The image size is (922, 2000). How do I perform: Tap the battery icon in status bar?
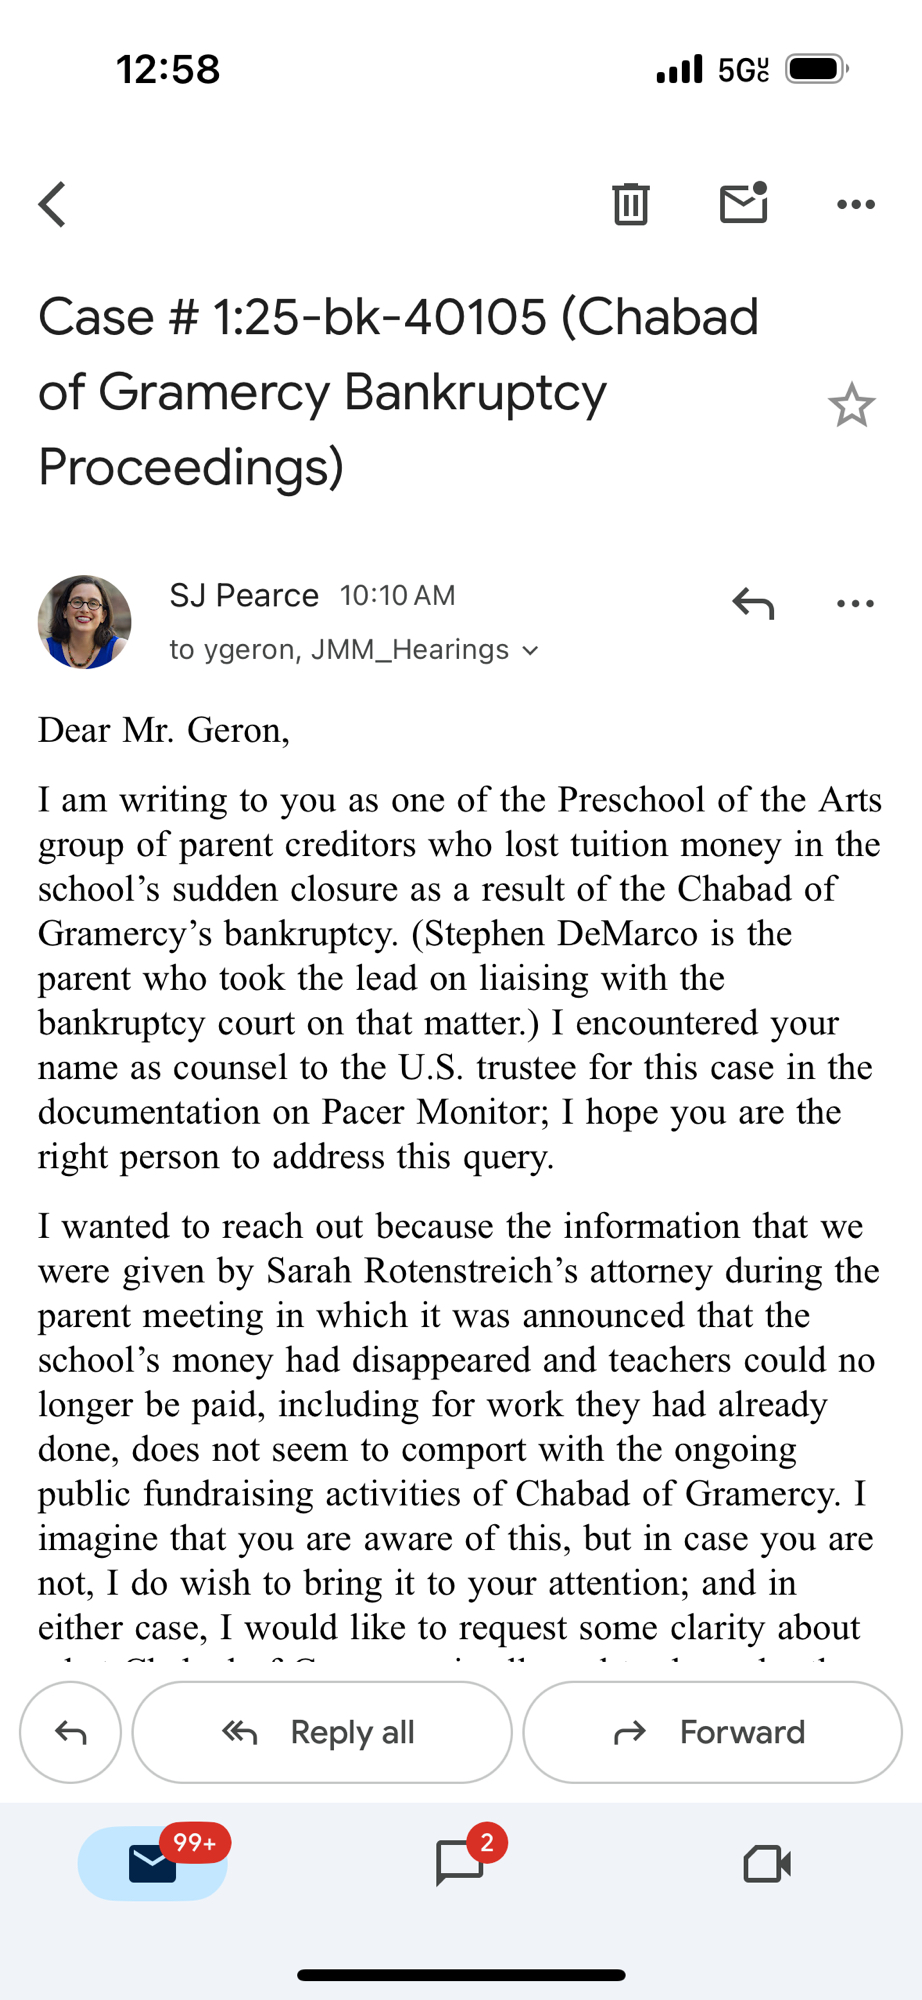(816, 69)
